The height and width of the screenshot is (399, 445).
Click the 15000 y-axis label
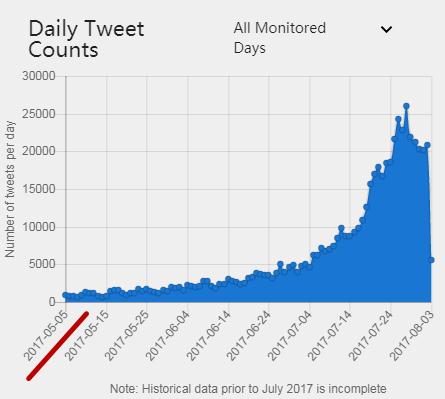(x=39, y=189)
